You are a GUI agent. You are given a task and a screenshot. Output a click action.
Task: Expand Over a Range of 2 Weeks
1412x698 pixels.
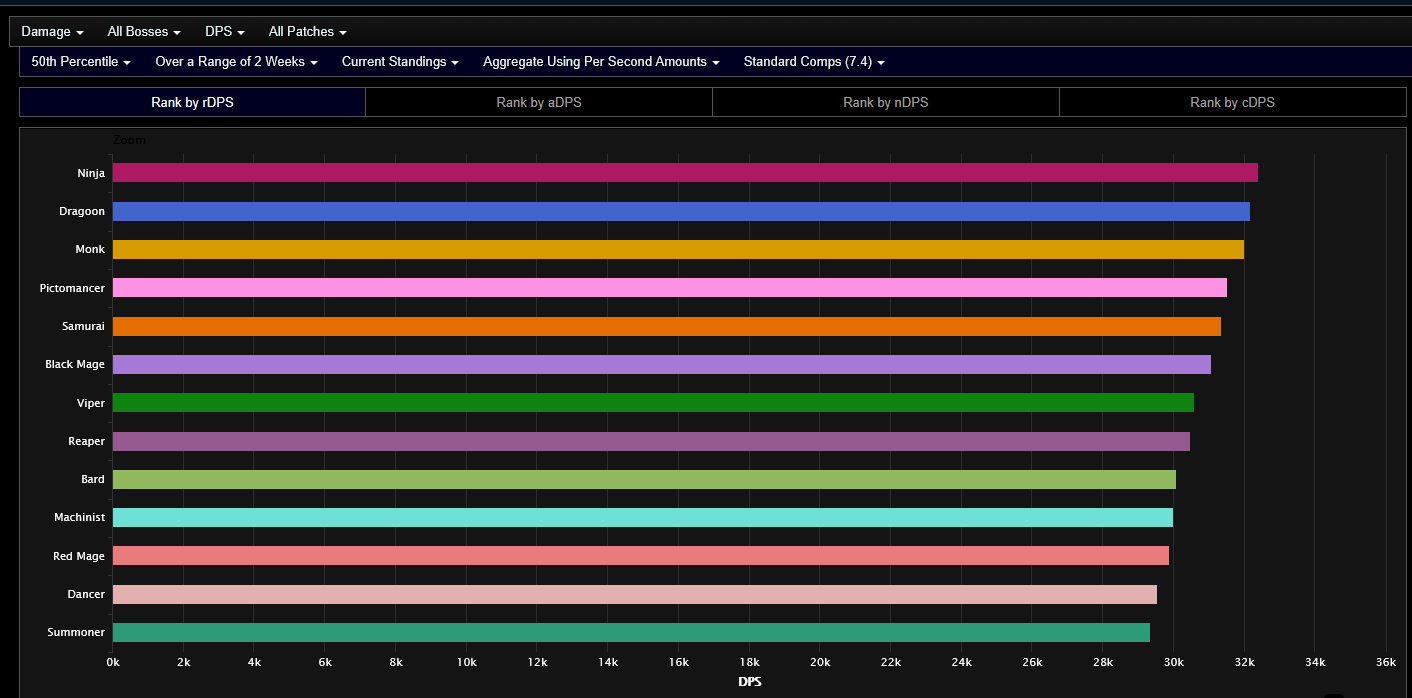click(236, 62)
